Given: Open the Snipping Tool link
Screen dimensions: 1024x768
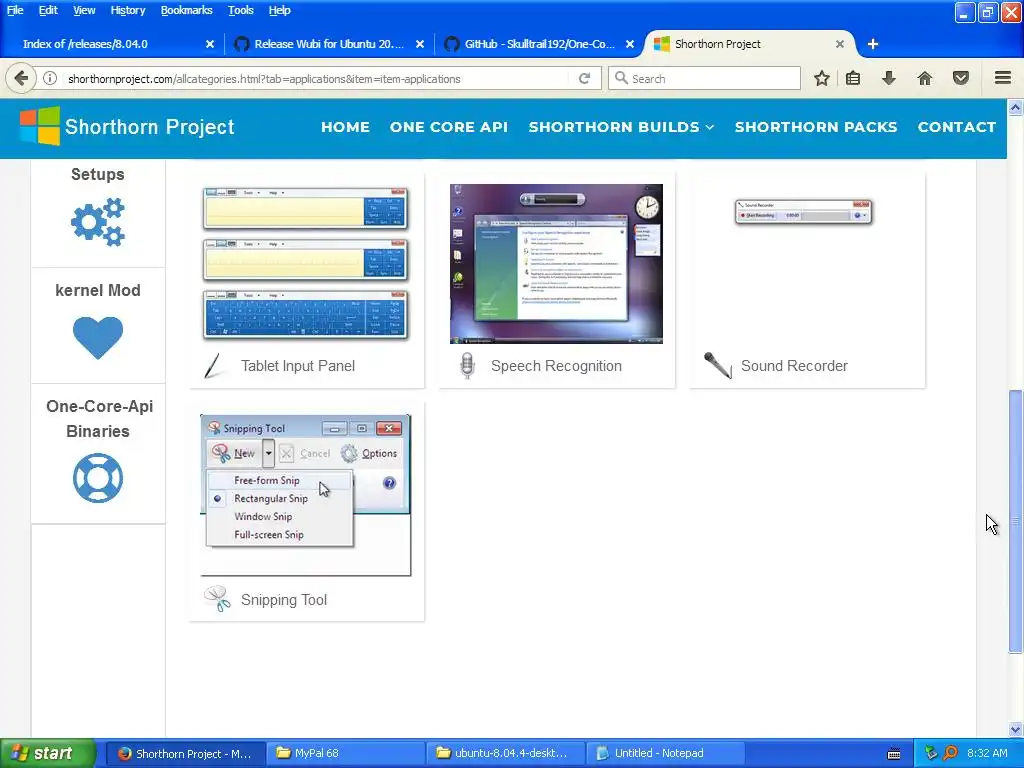Looking at the screenshot, I should pyautogui.click(x=284, y=600).
